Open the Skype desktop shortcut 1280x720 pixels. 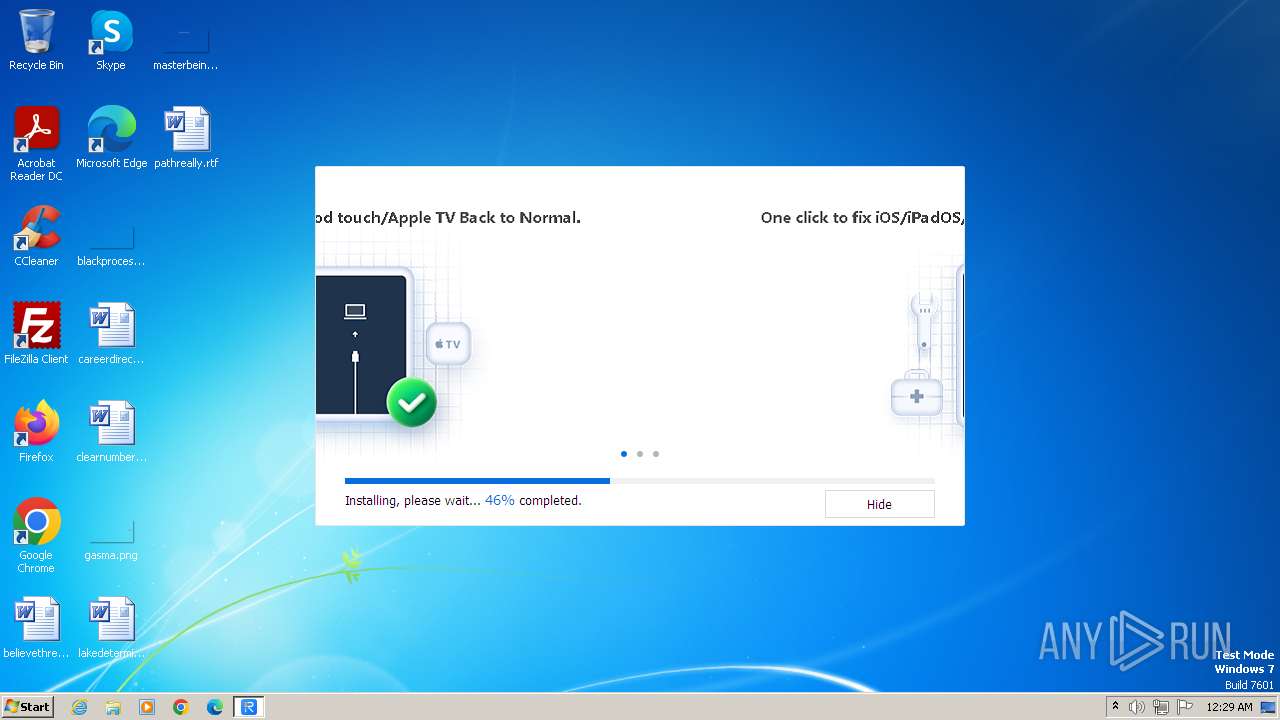(111, 40)
